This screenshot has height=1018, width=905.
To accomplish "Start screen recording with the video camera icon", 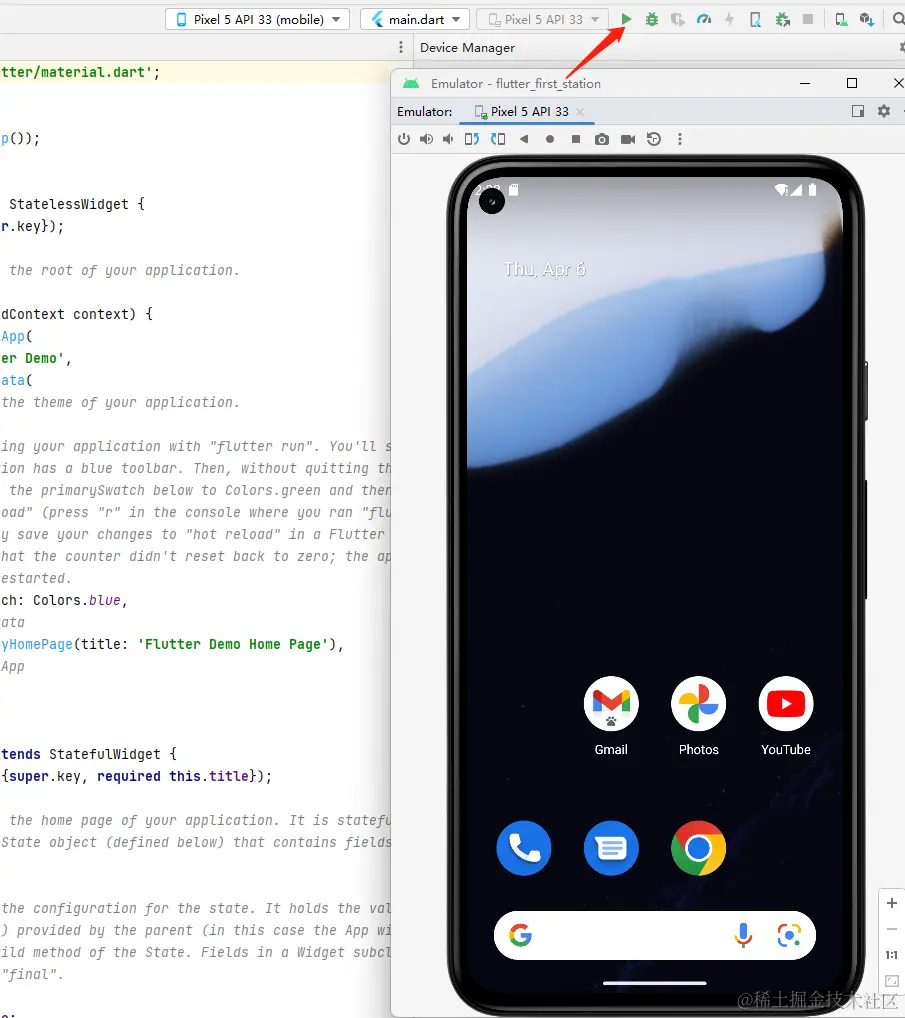I will 628,139.
